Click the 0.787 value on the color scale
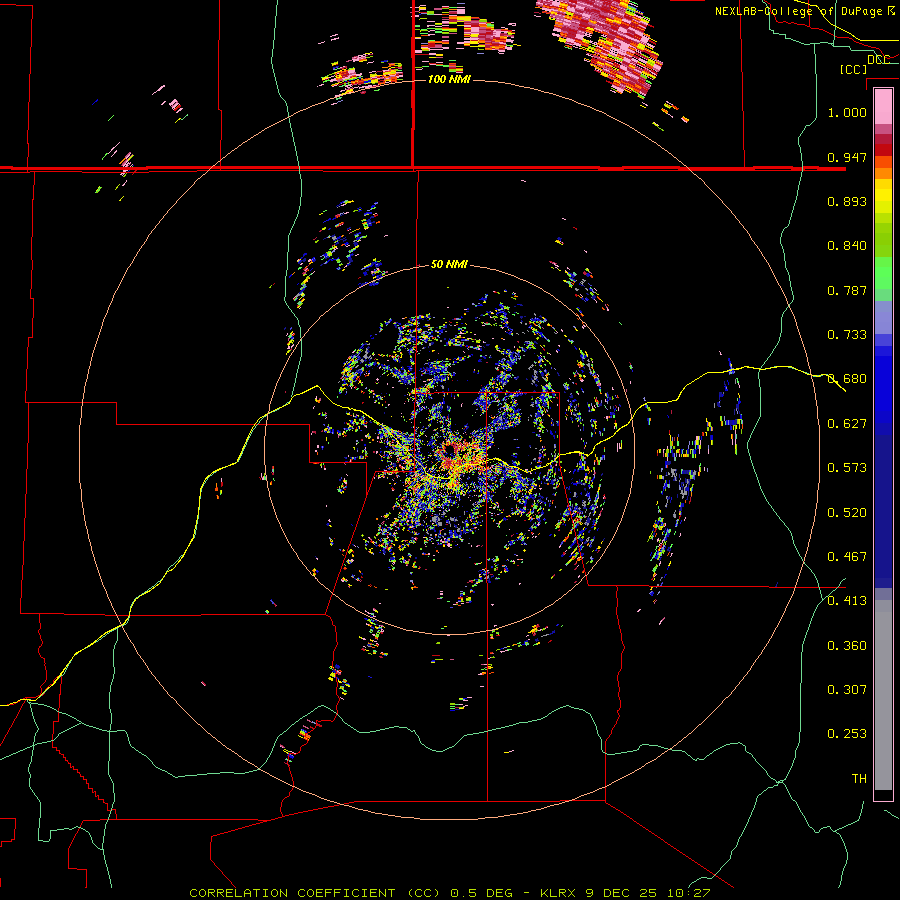Viewport: 900px width, 900px height. click(x=847, y=290)
